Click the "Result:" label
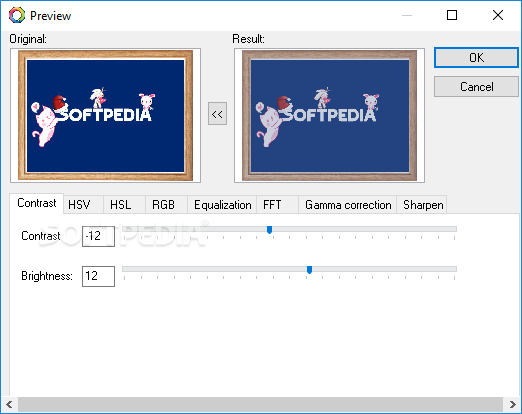 [248, 39]
